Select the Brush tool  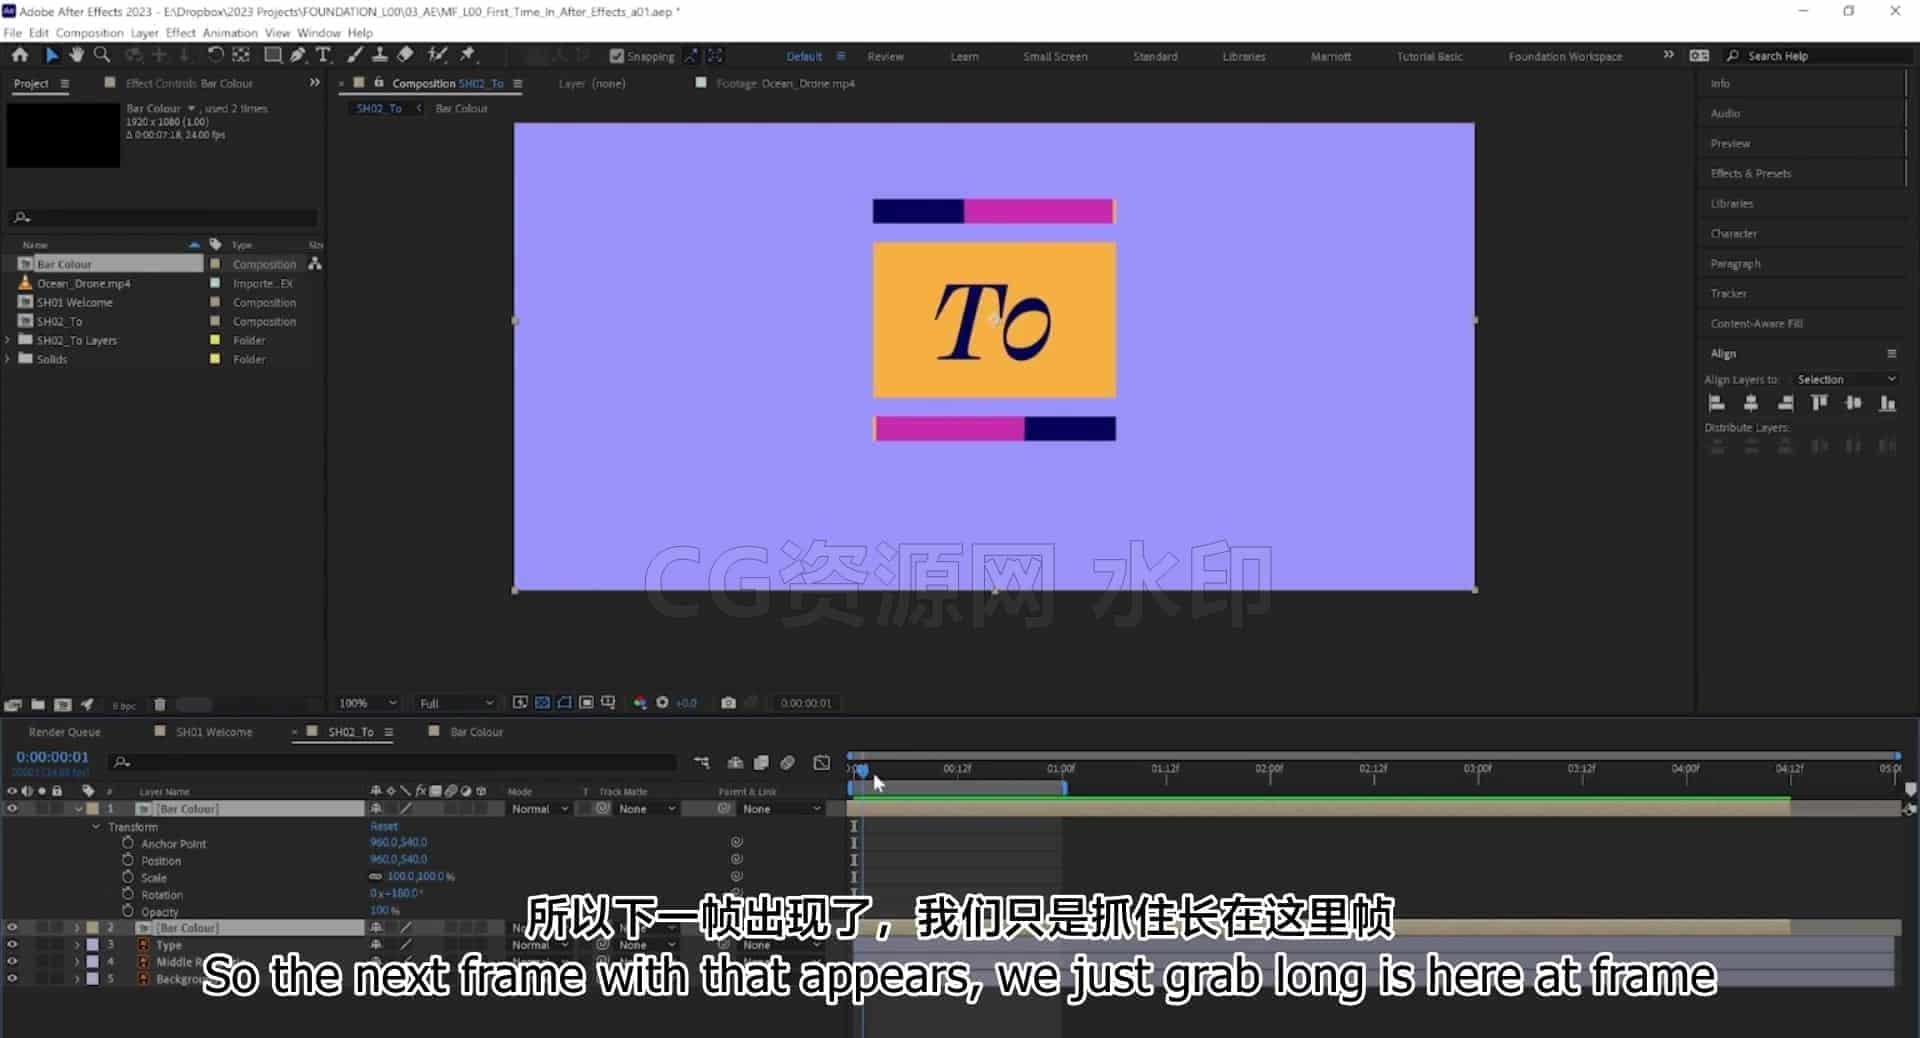[355, 55]
